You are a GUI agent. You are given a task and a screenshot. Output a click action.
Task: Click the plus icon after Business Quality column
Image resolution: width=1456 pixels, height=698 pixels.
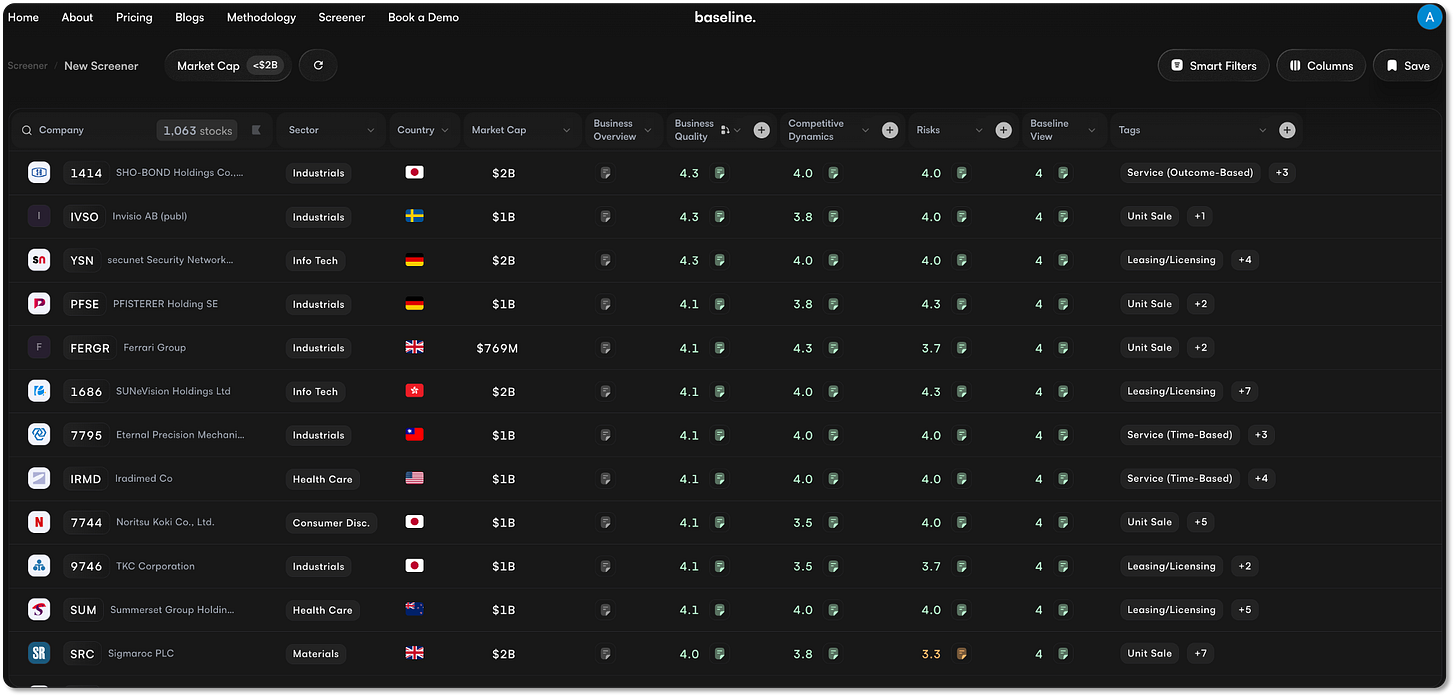tap(762, 130)
